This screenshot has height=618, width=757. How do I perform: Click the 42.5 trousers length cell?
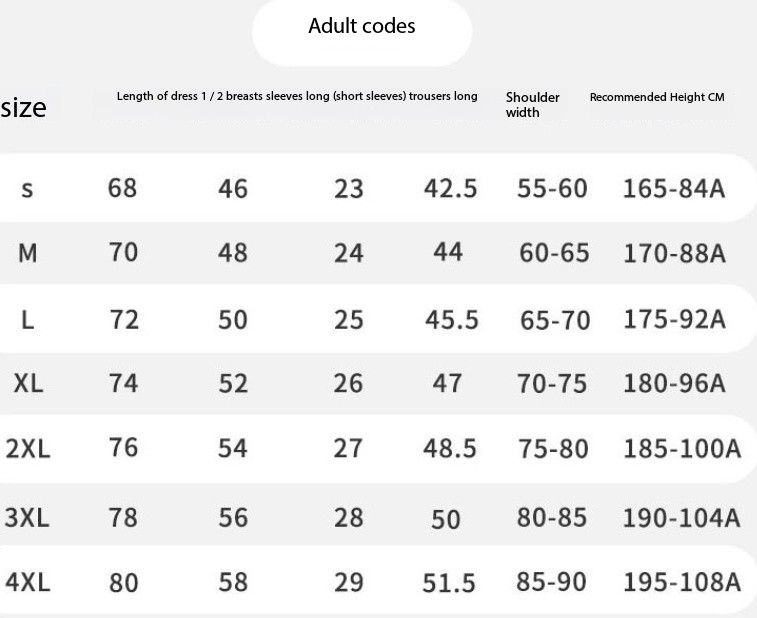(x=450, y=188)
